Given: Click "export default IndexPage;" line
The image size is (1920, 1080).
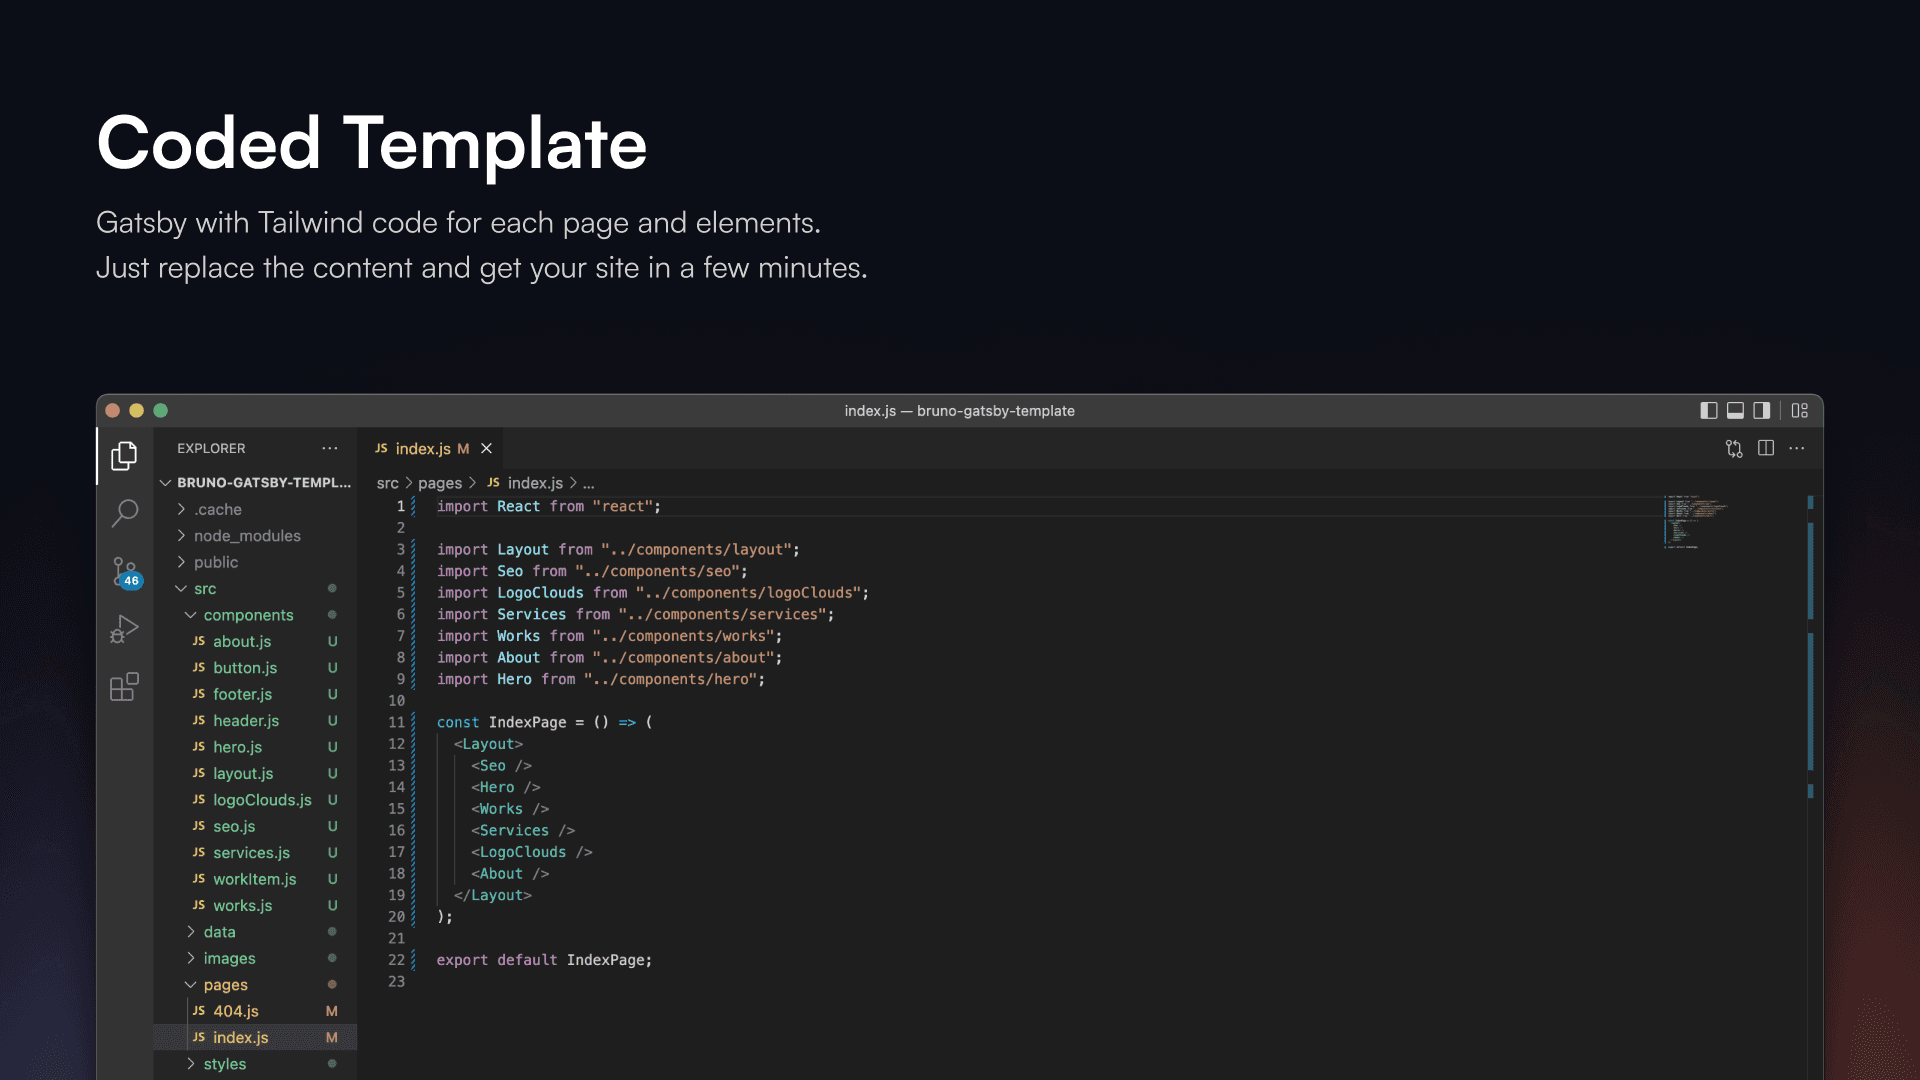Looking at the screenshot, I should point(544,961).
